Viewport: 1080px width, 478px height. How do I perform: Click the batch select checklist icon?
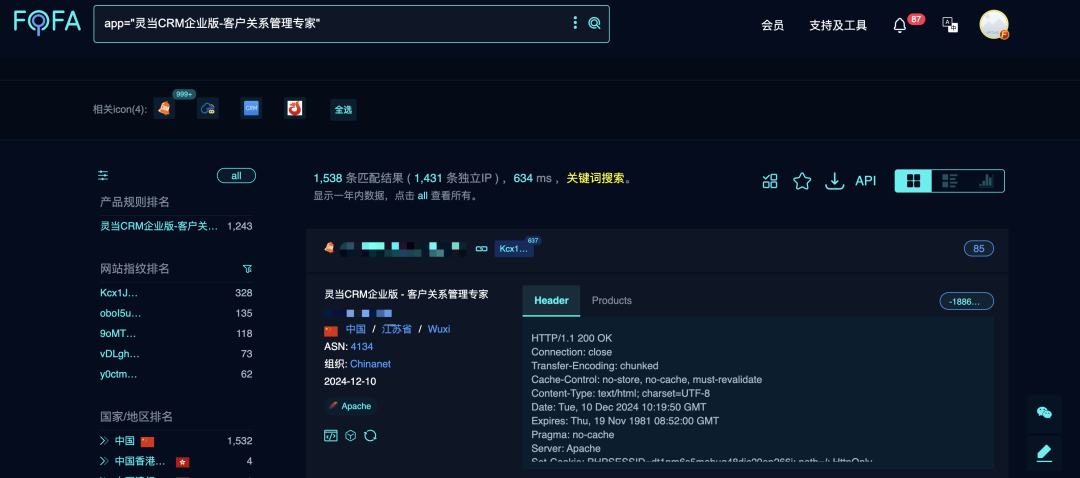(x=770, y=181)
